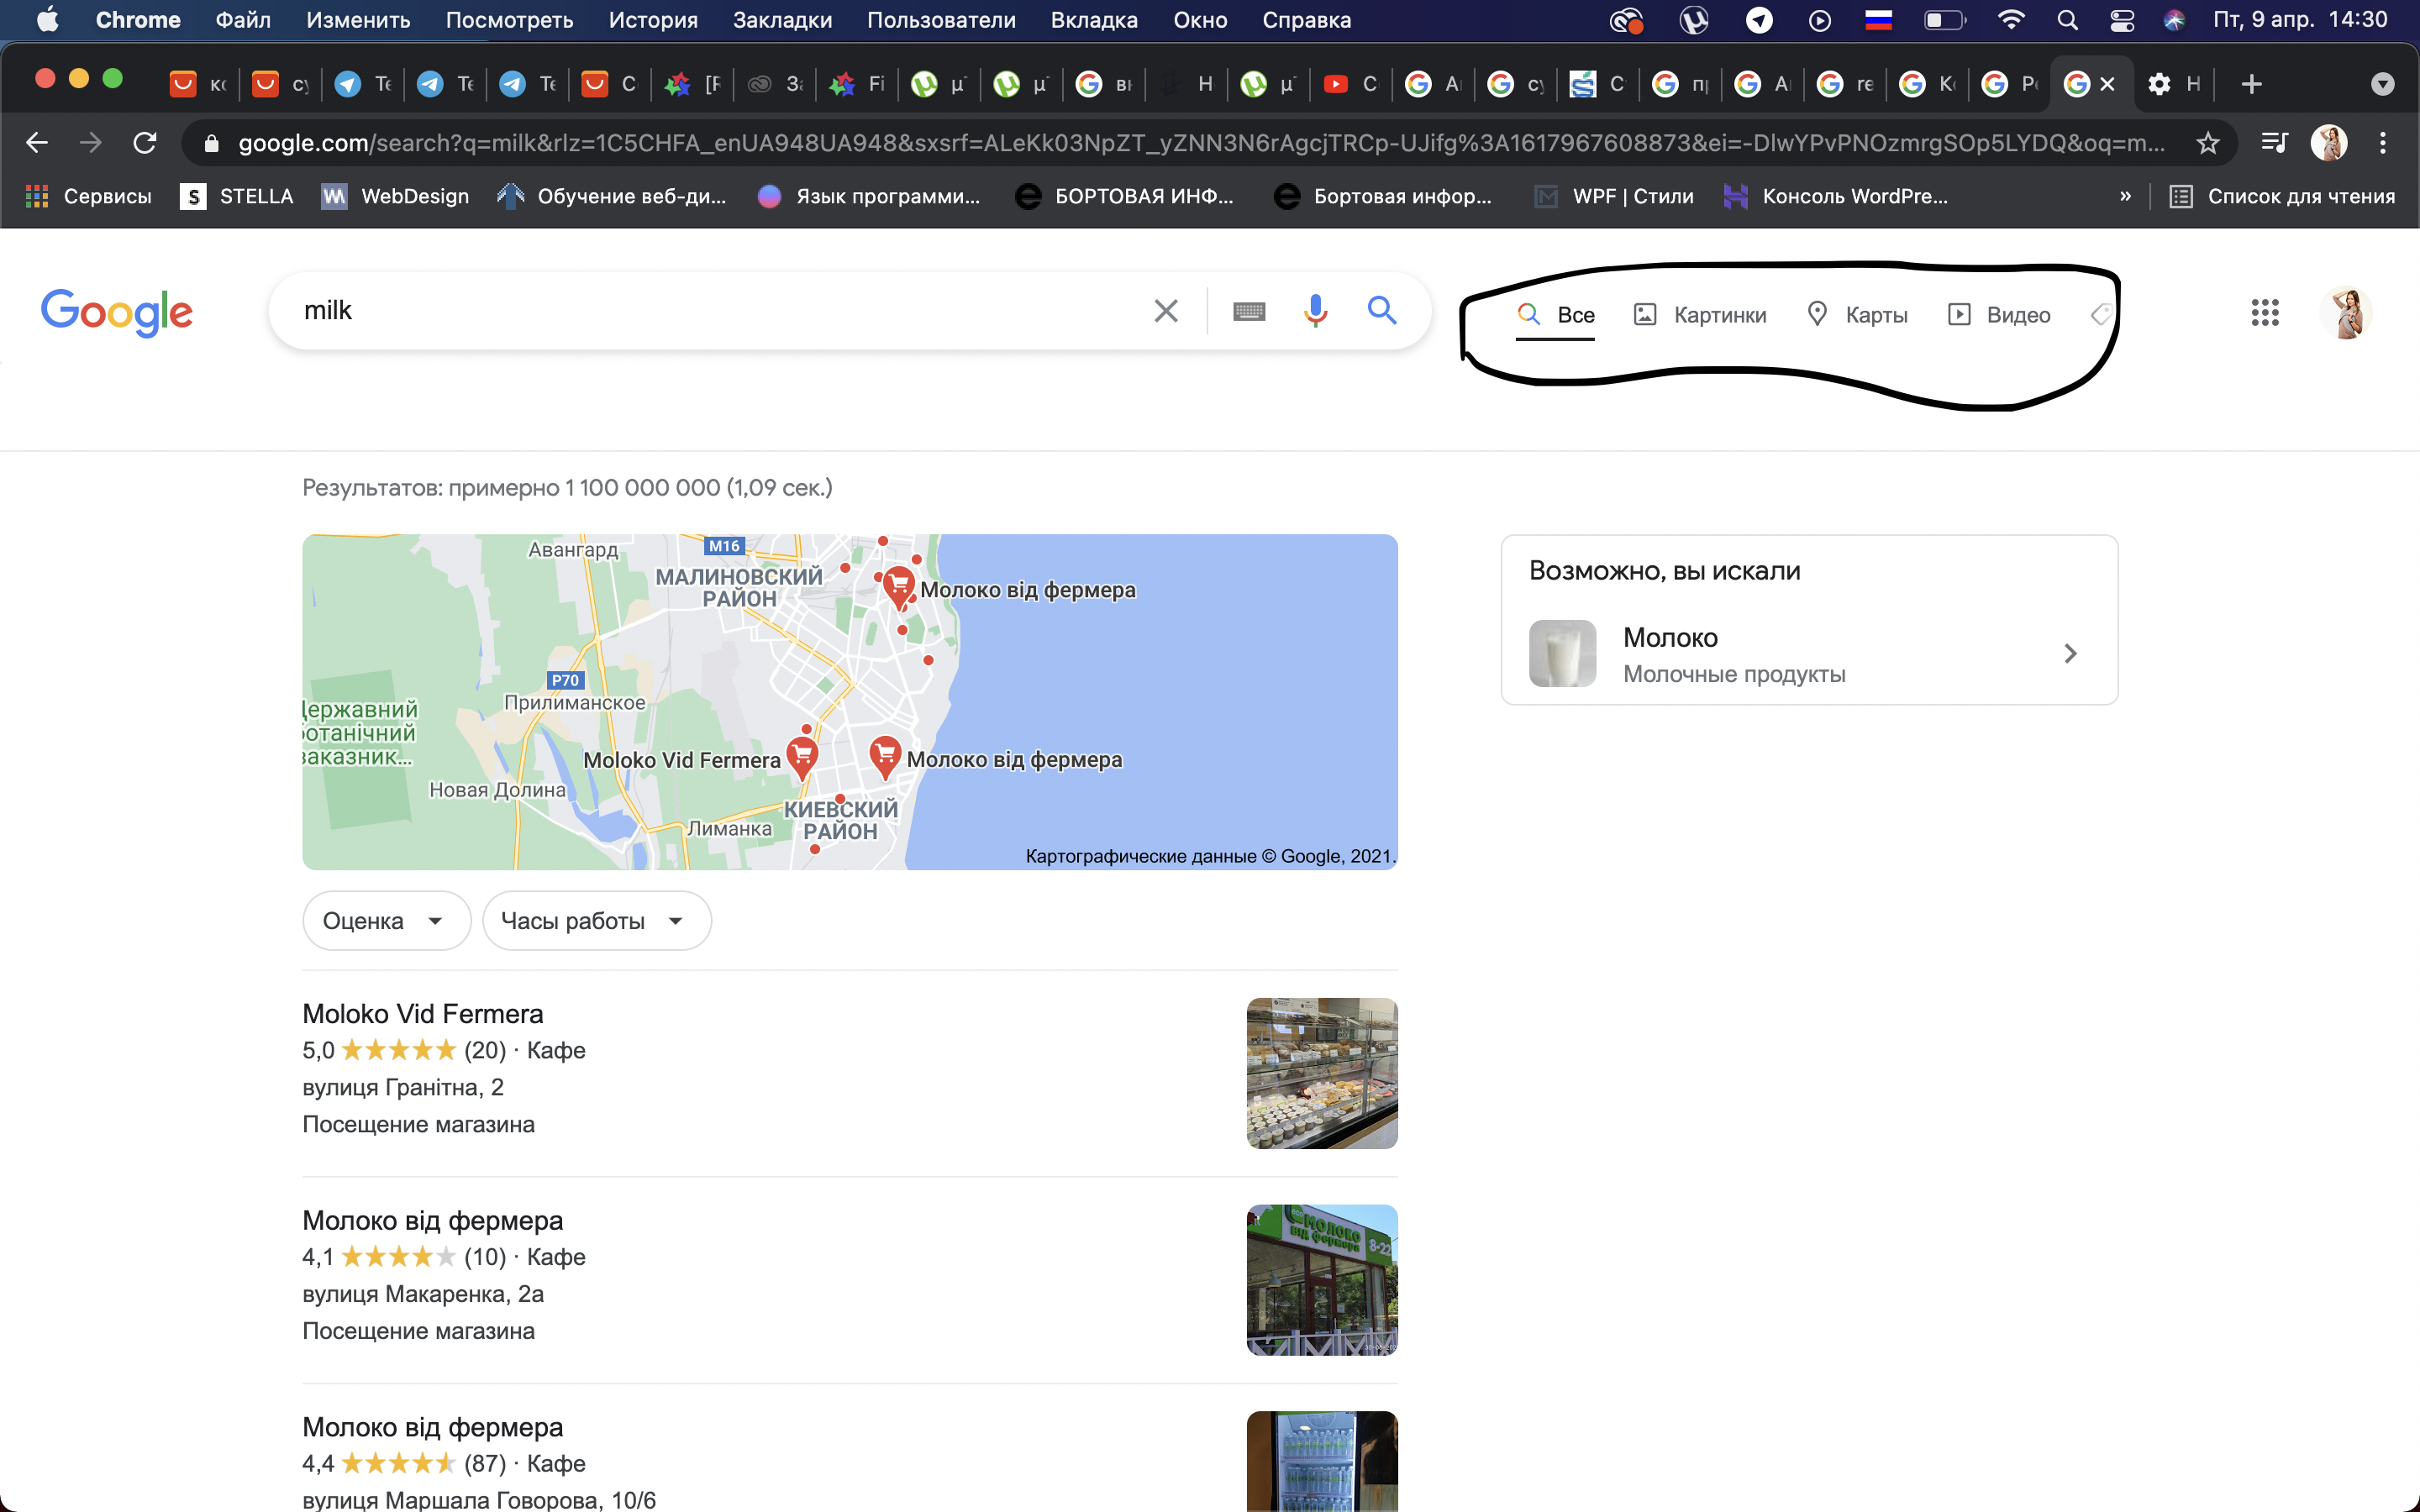Open macOS Control Center icon
Viewport: 2420px width, 1512px height.
2121,20
